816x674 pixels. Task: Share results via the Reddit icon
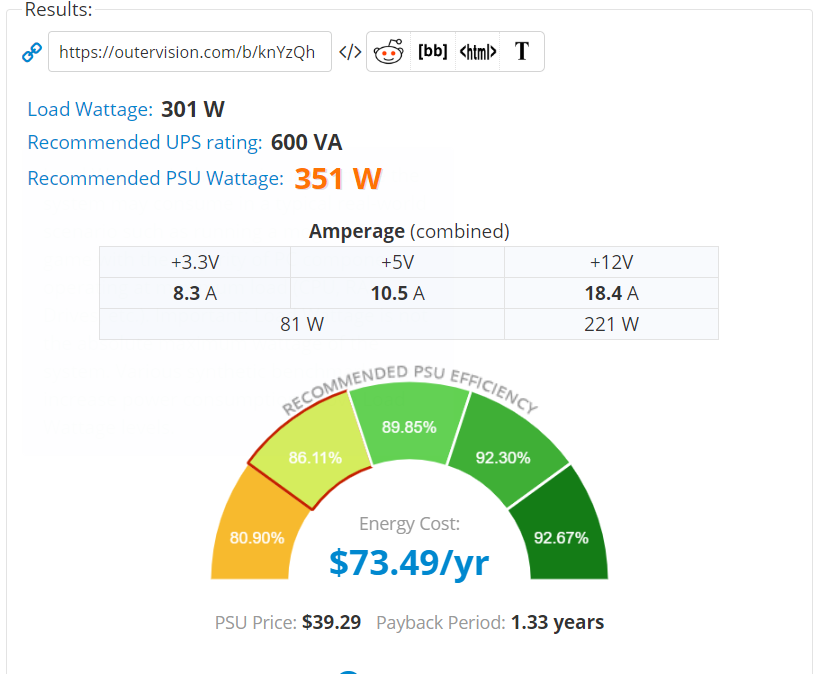[389, 52]
